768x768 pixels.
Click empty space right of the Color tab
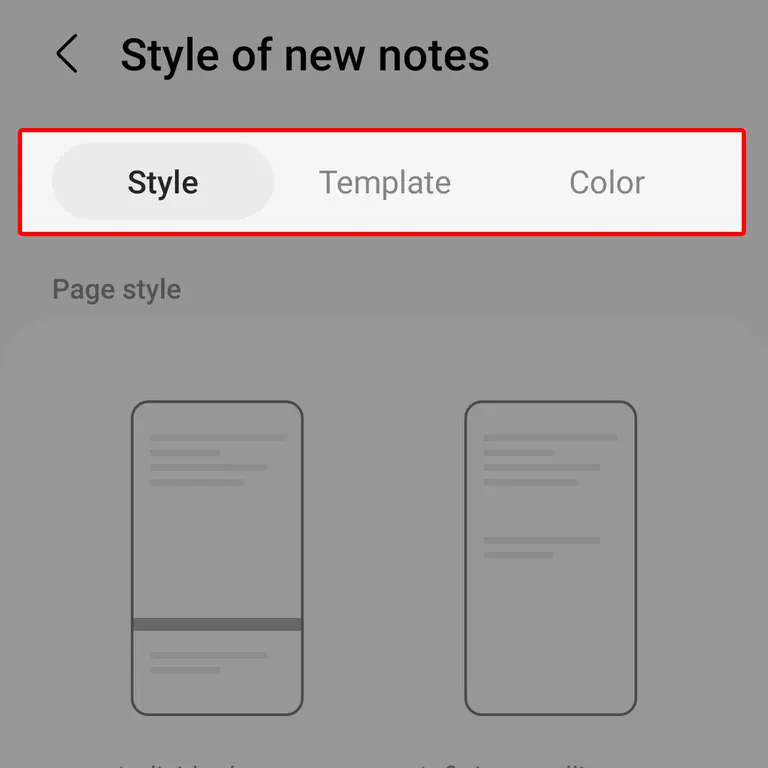point(696,182)
